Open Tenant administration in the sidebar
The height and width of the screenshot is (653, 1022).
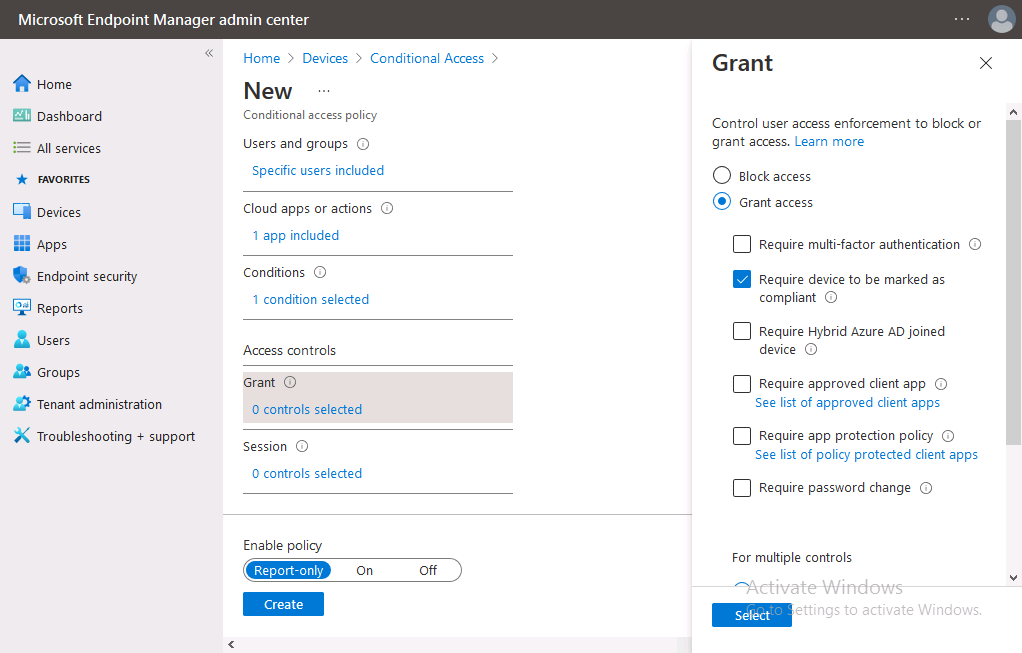point(99,404)
